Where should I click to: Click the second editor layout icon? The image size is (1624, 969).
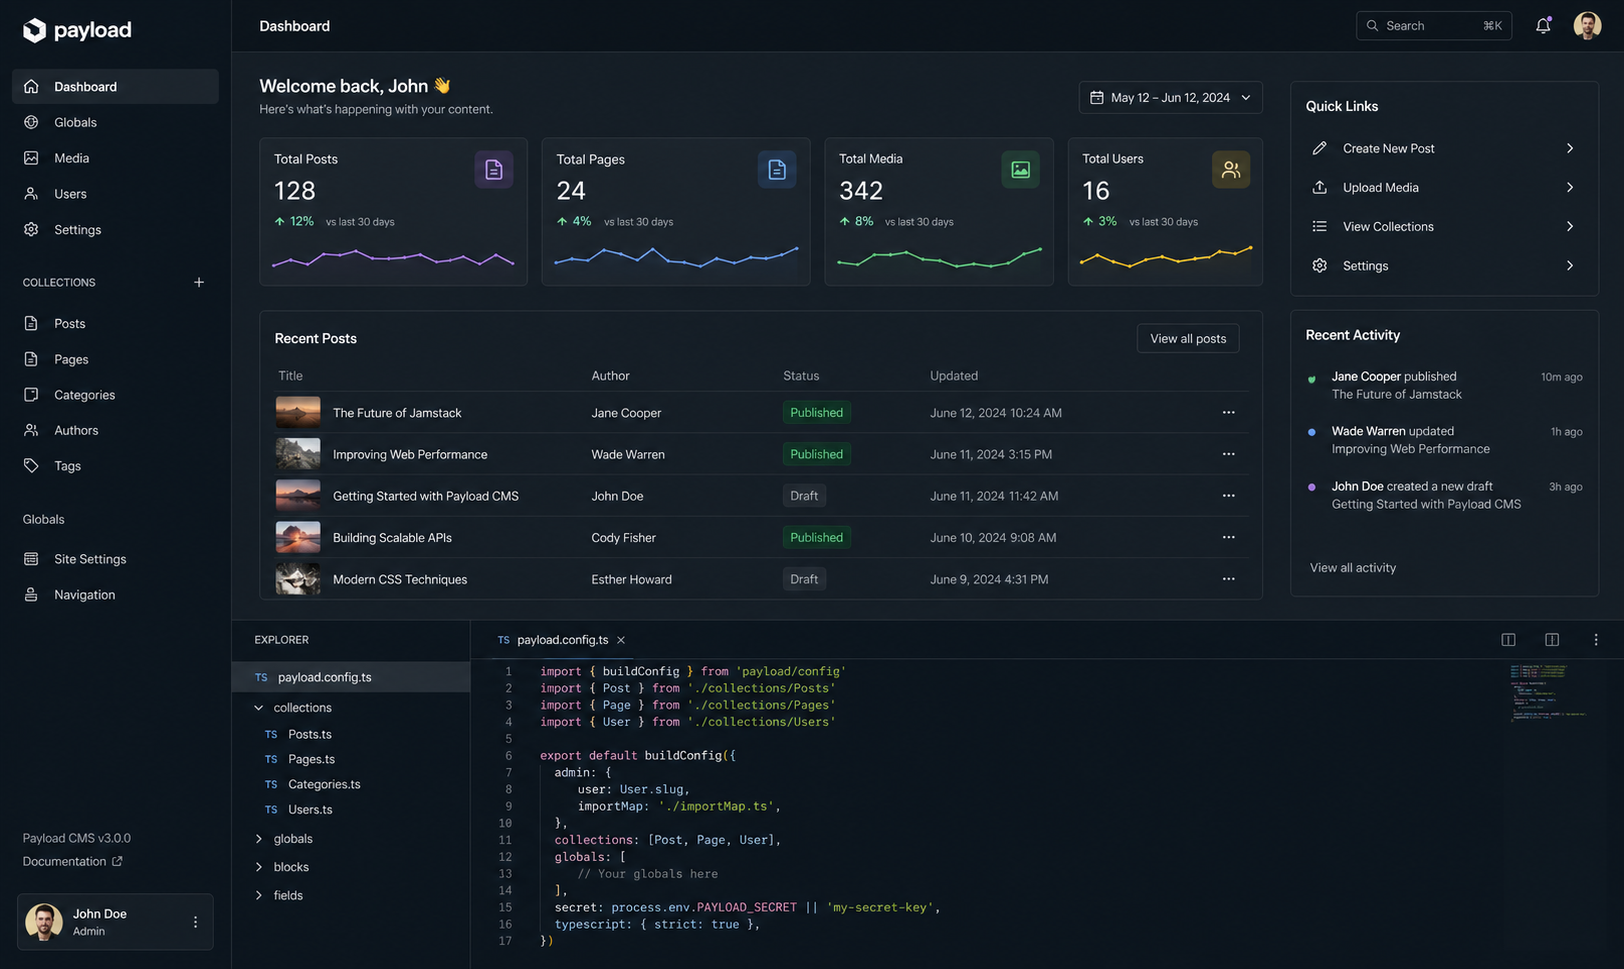1552,640
